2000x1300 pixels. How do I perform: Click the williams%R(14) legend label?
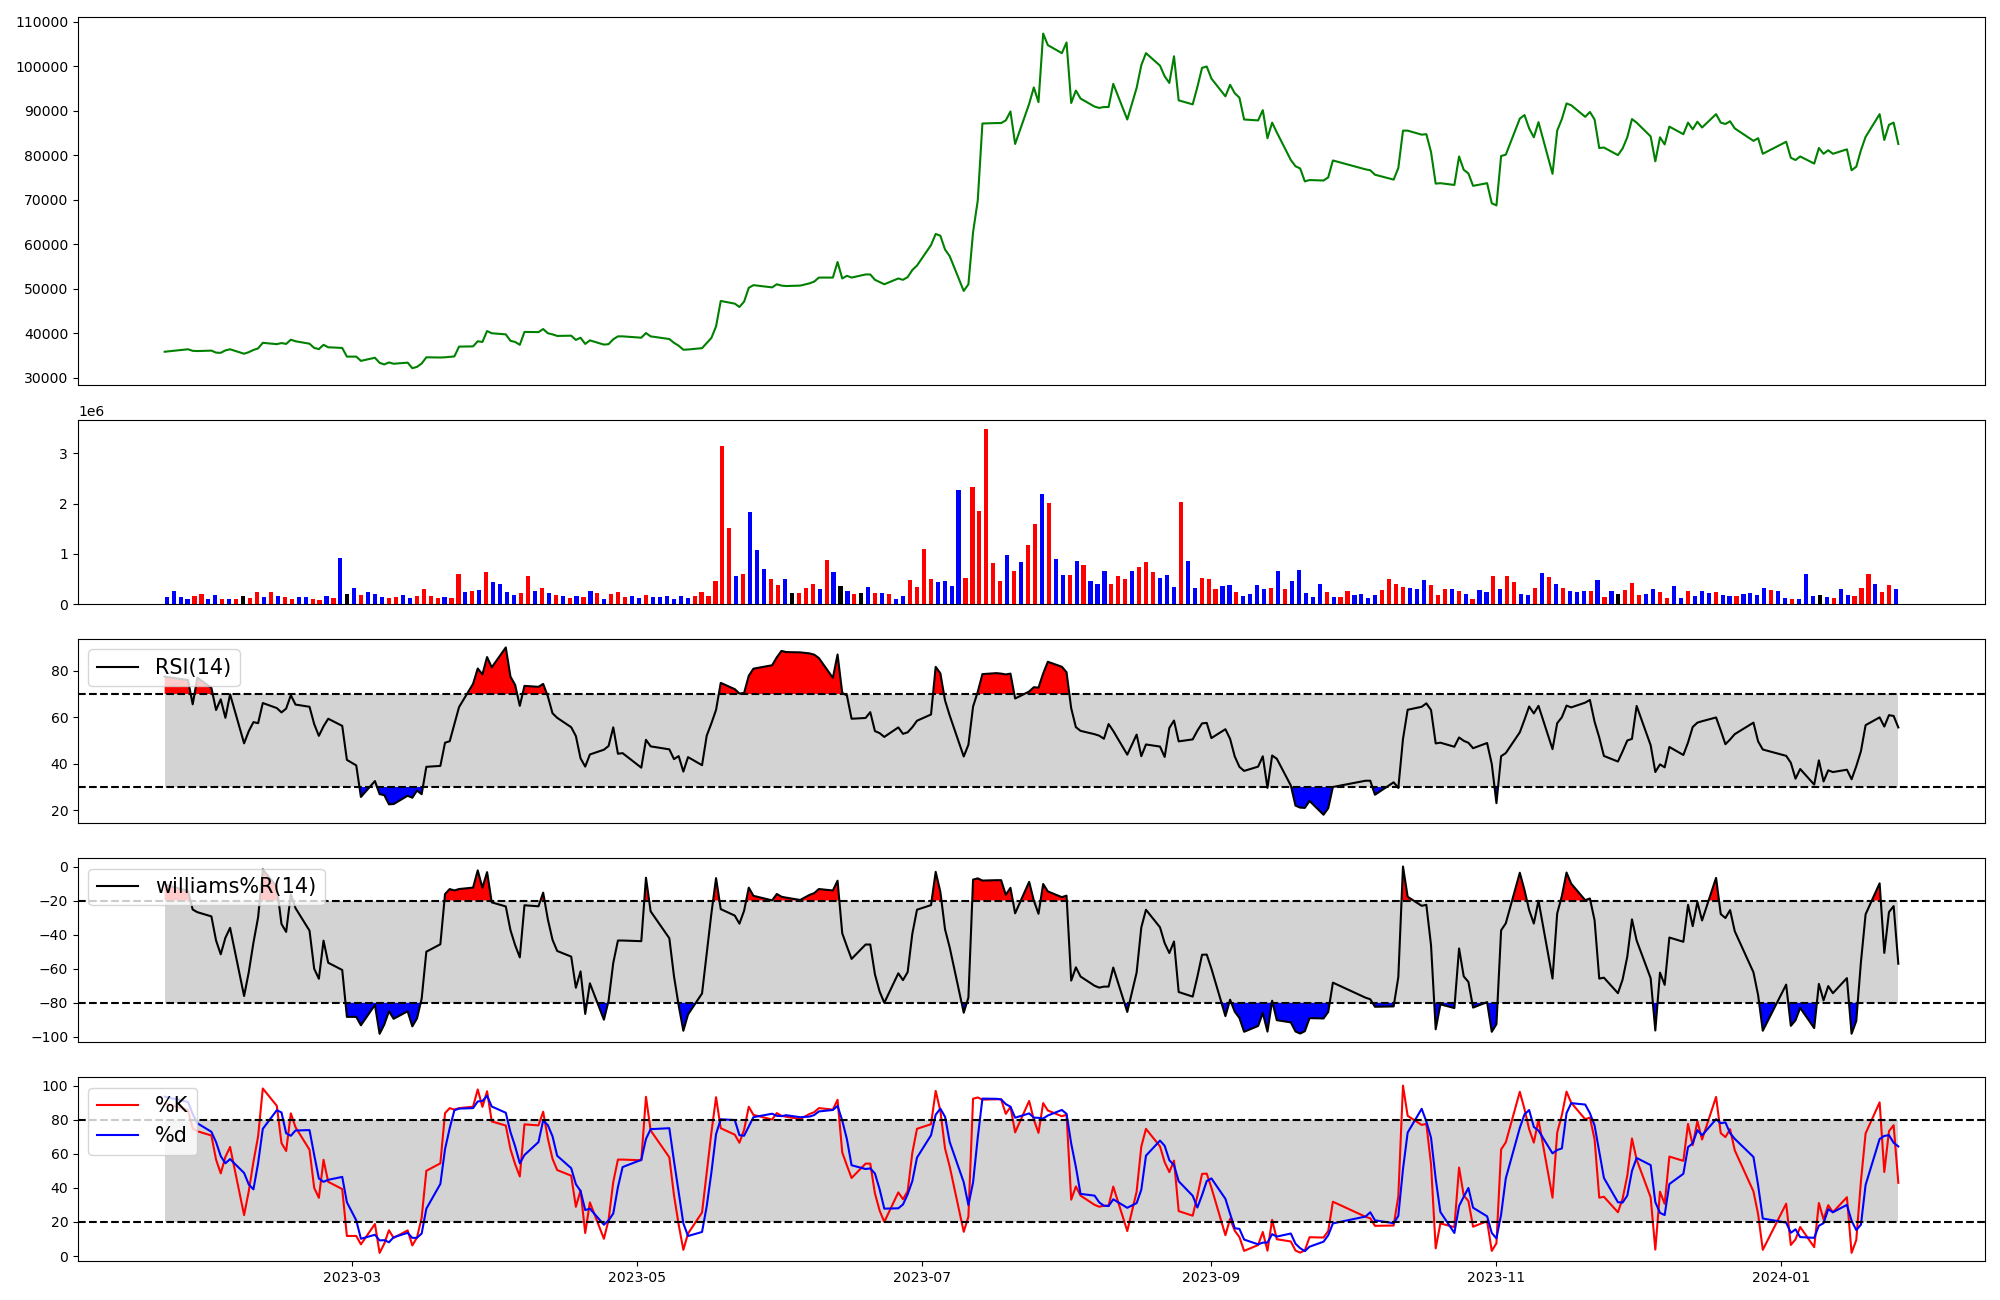235,886
